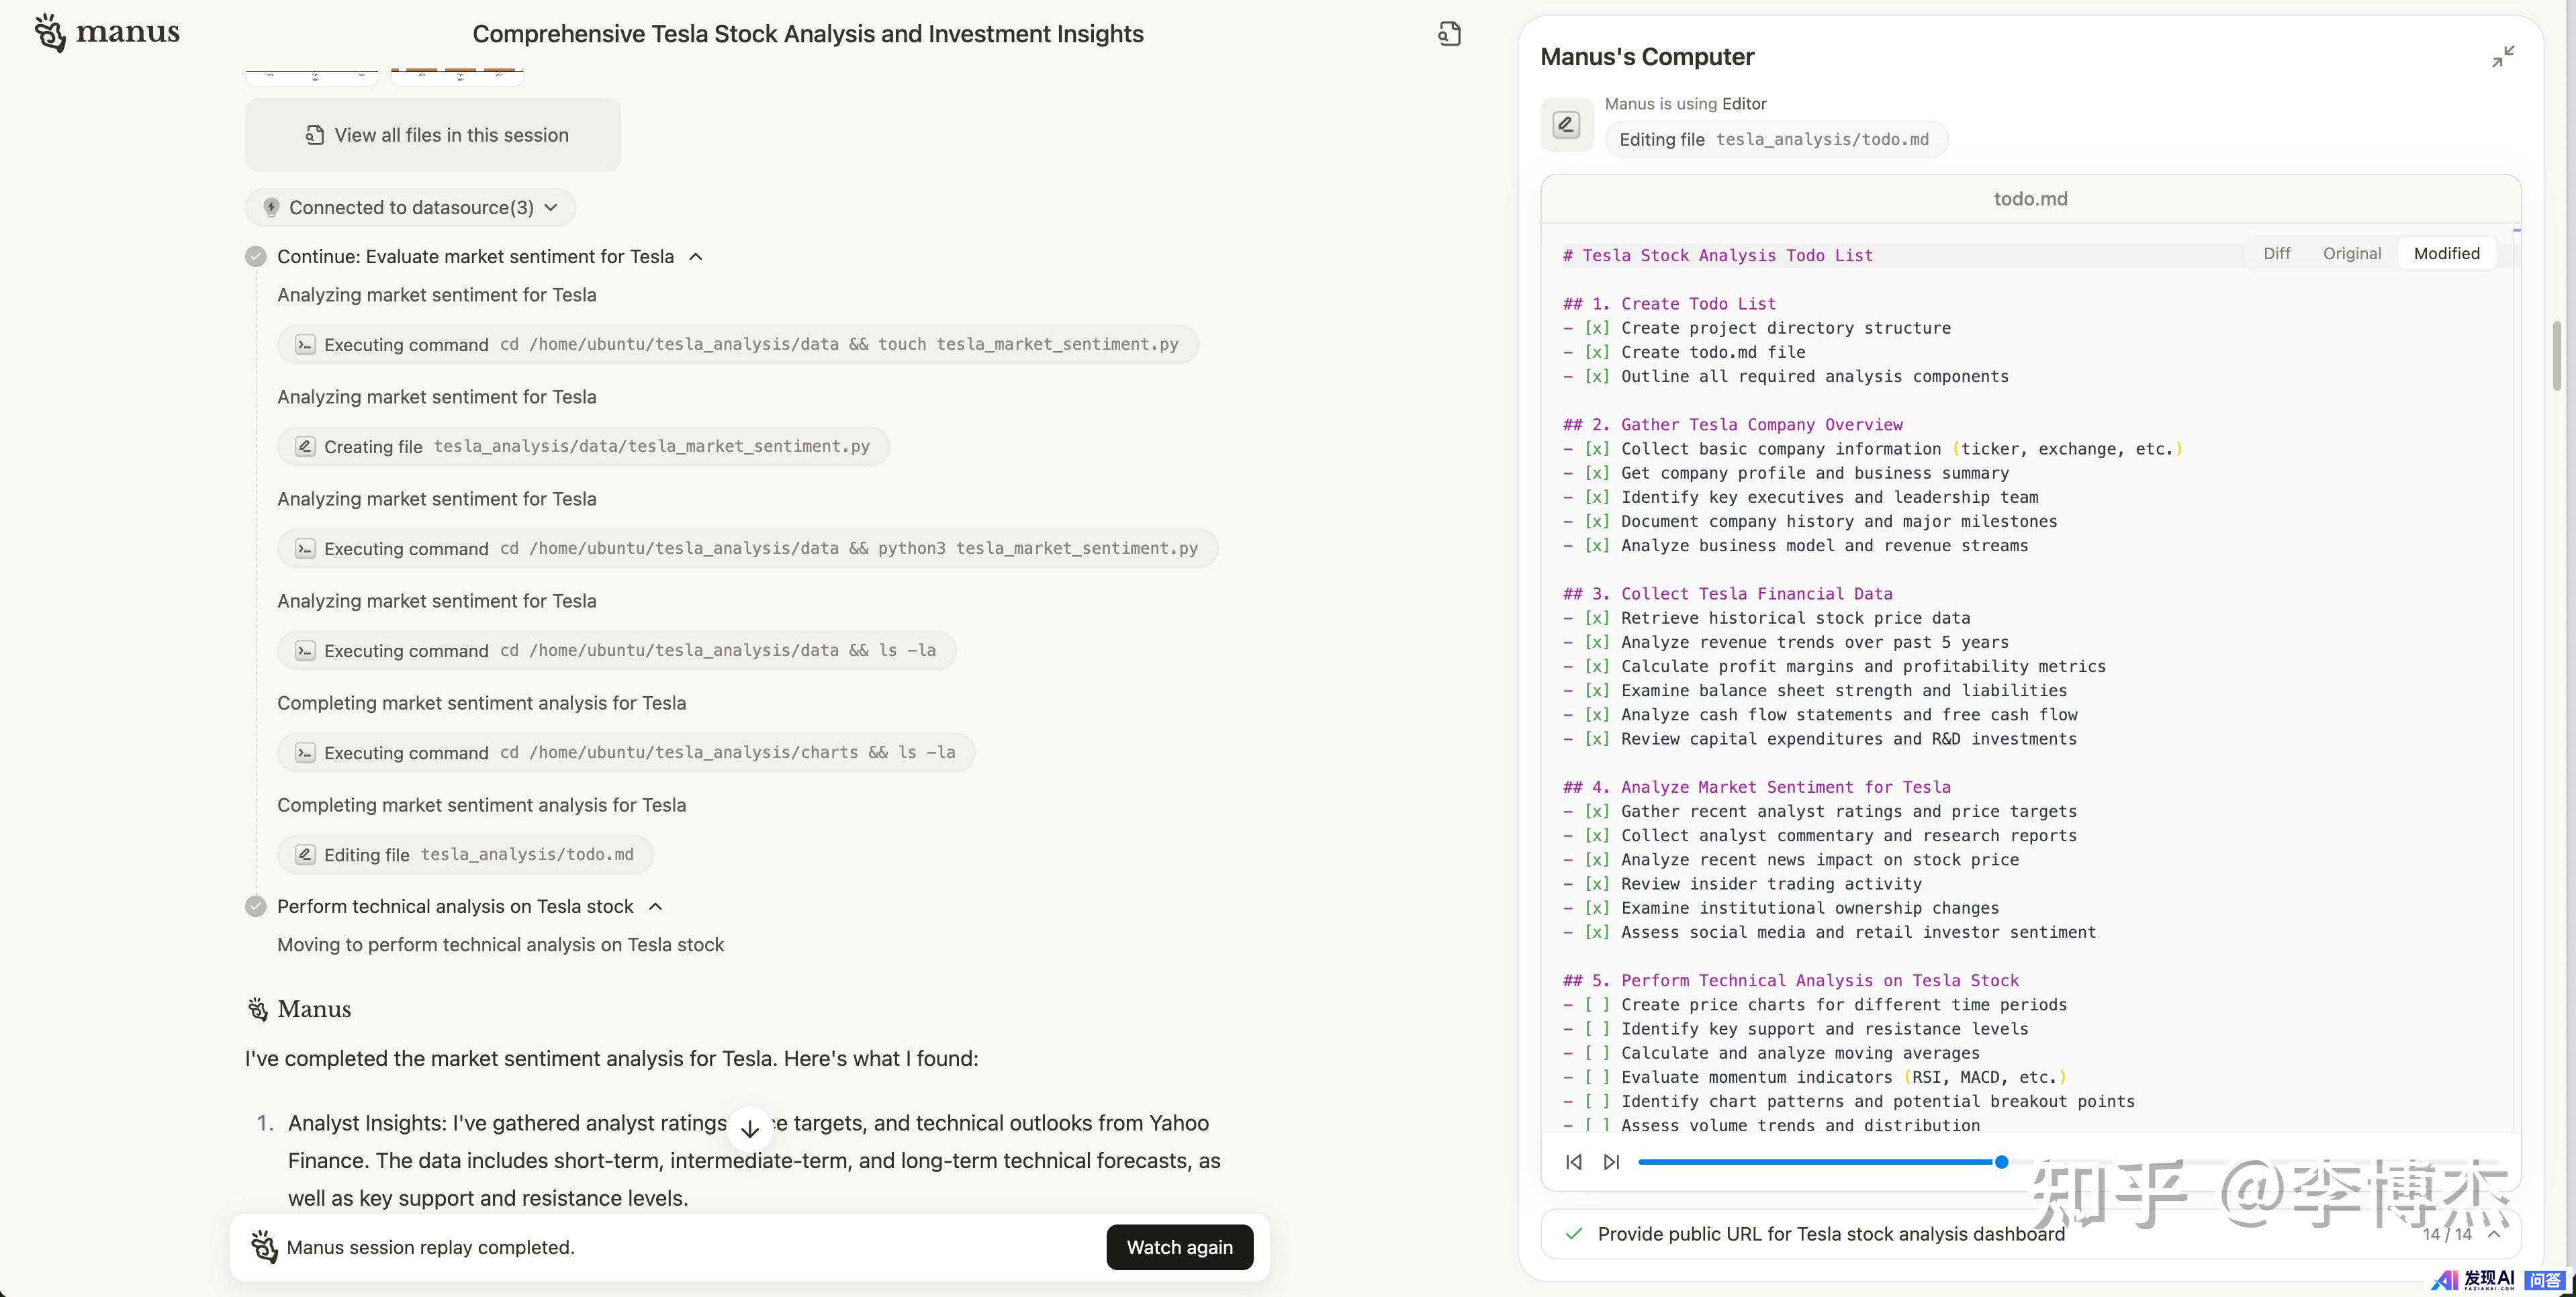Collapse the Perform technical analysis section
The image size is (2576, 1297).
[x=656, y=907]
